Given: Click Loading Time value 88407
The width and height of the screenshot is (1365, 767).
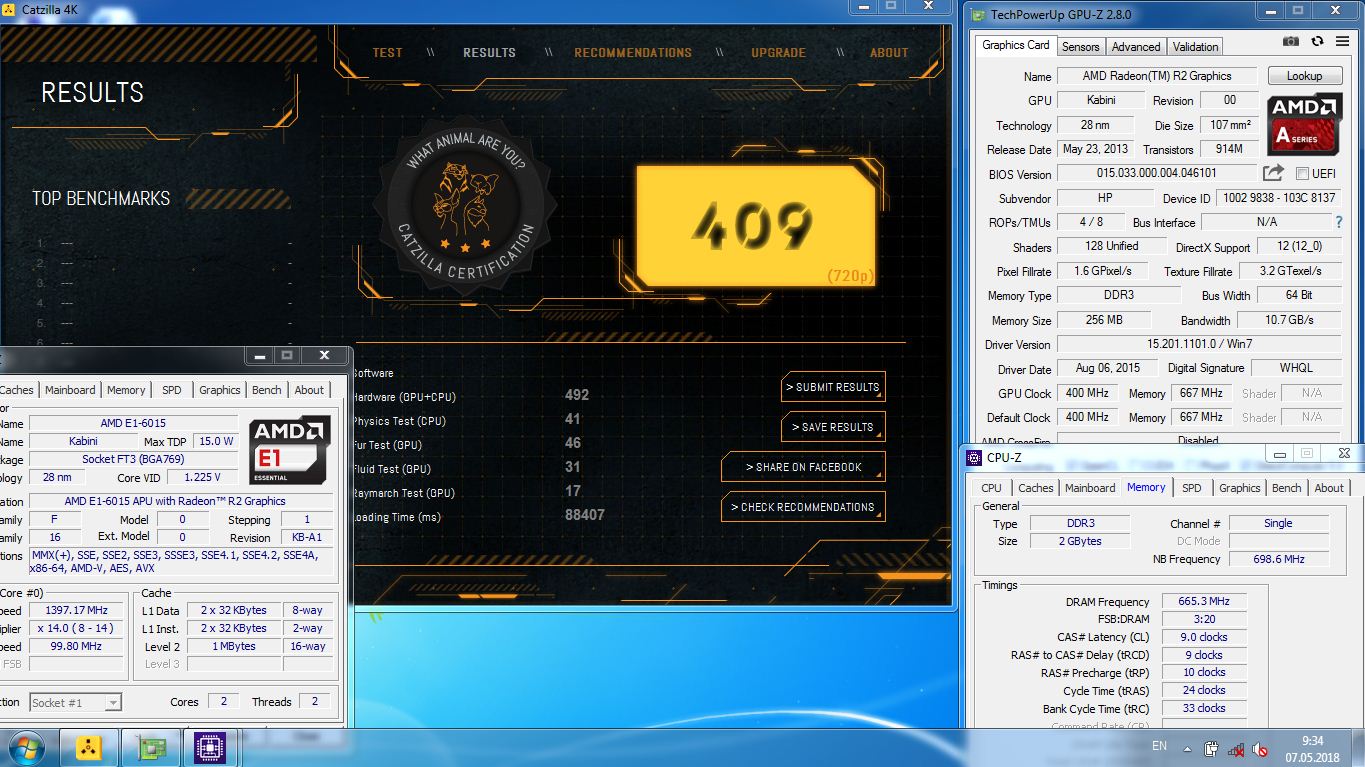Looking at the screenshot, I should [x=584, y=515].
